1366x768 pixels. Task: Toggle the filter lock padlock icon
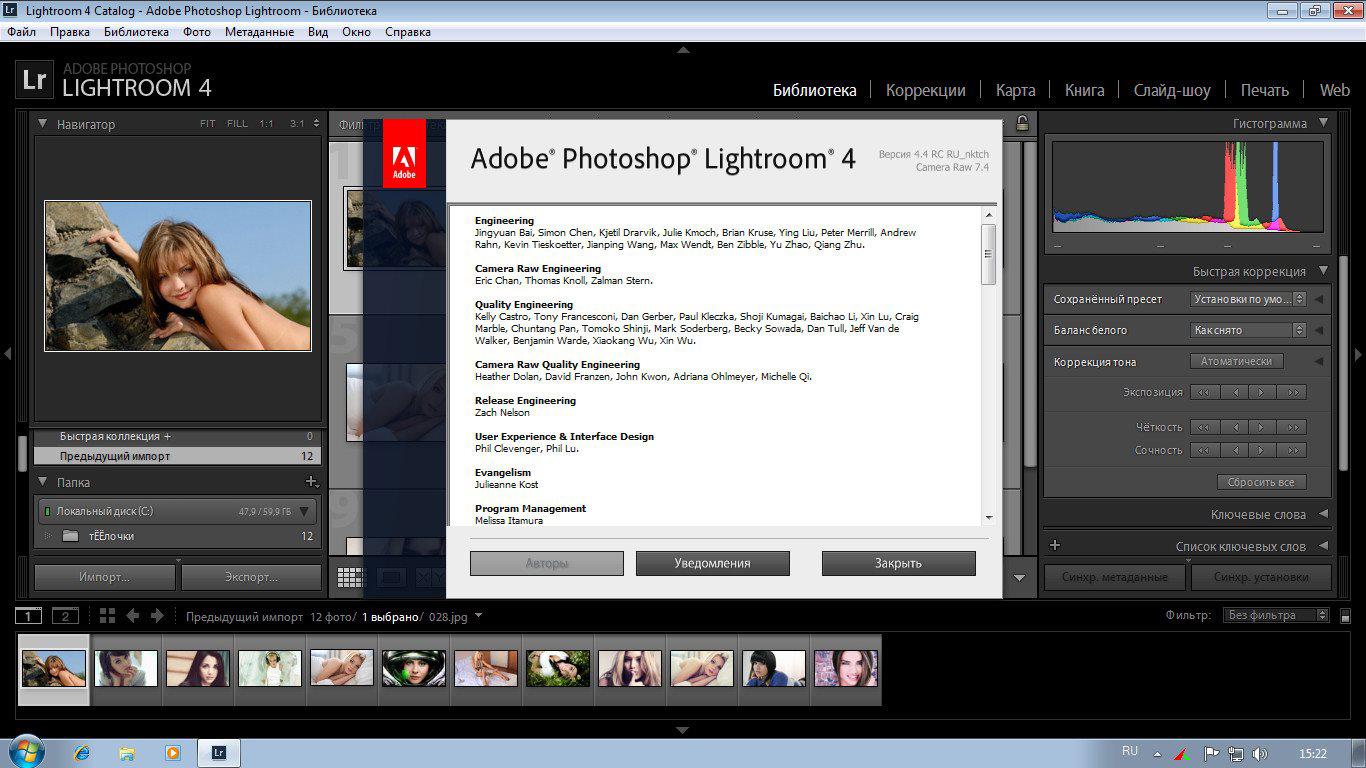(1022, 124)
